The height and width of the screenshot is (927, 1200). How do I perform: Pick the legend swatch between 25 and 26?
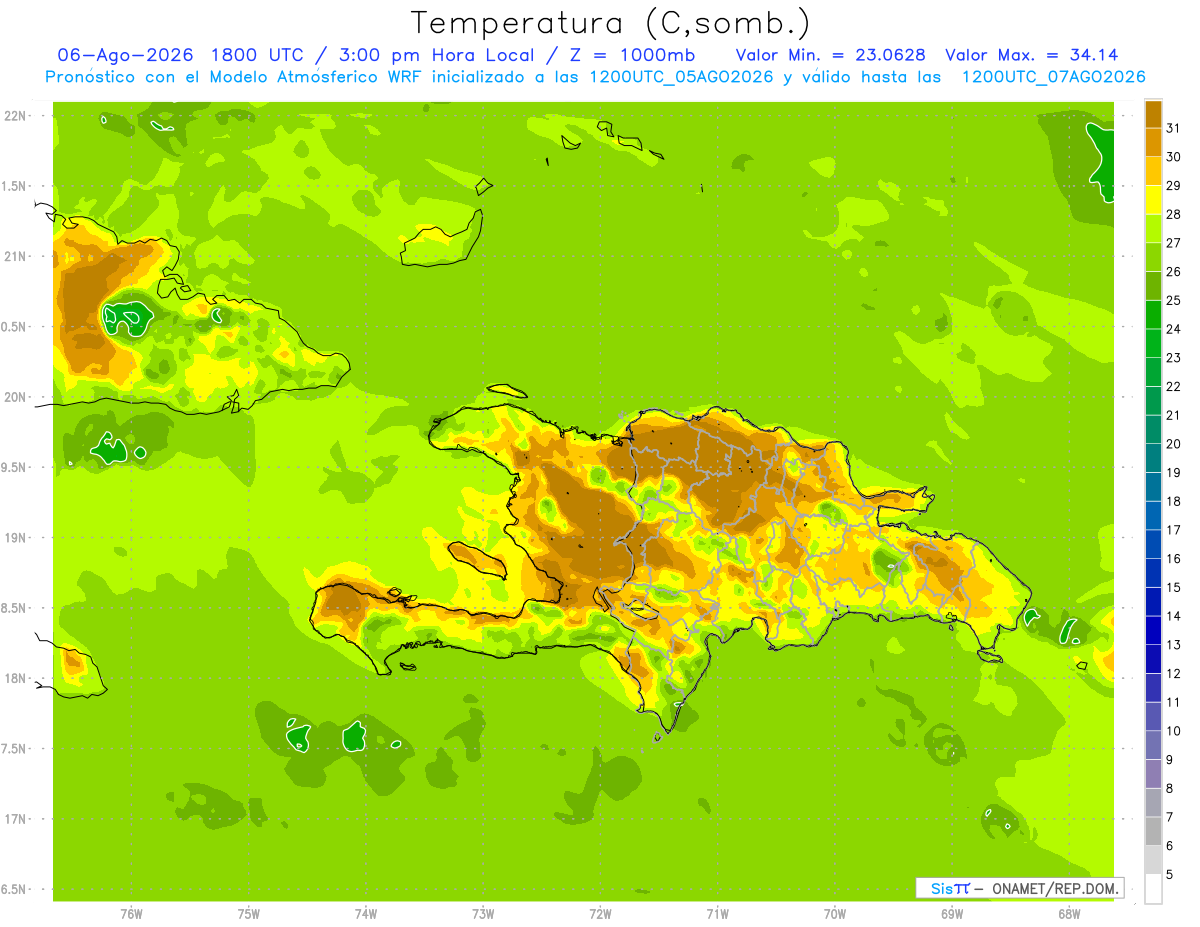pos(1153,286)
